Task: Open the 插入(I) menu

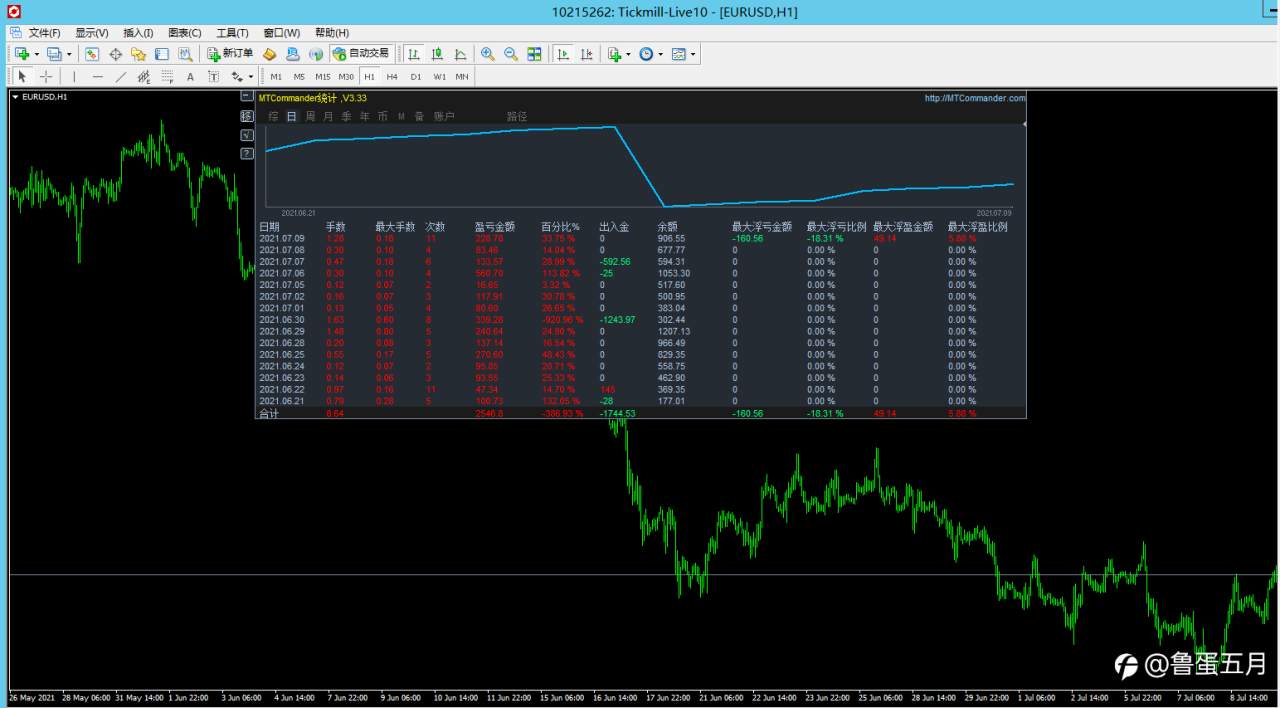Action: [138, 33]
